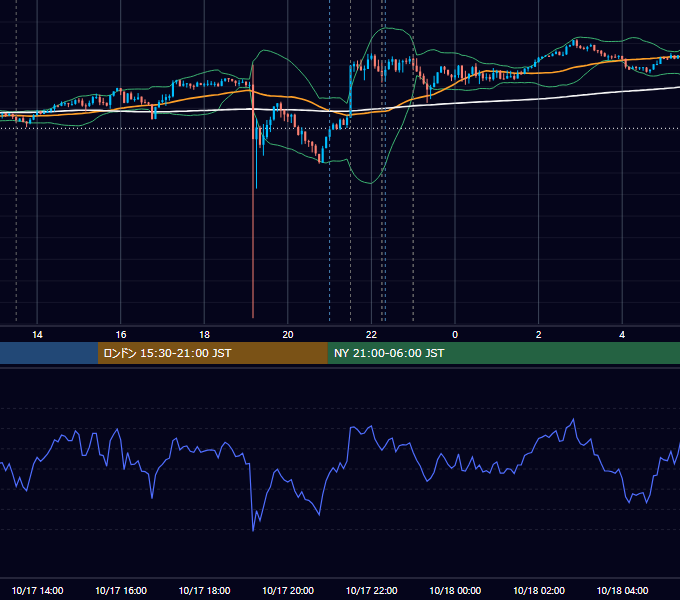Viewport: 680px width, 600px height.
Task: Click the 10/17 22:00 date label
Action: 371,590
